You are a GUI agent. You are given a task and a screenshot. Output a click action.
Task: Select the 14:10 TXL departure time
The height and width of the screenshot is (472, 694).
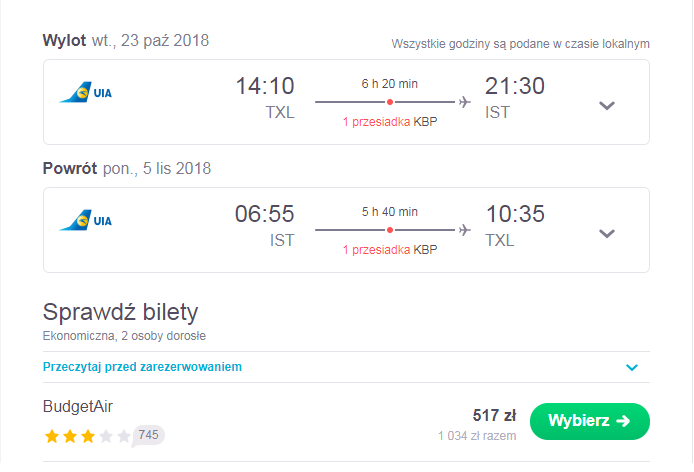[265, 97]
